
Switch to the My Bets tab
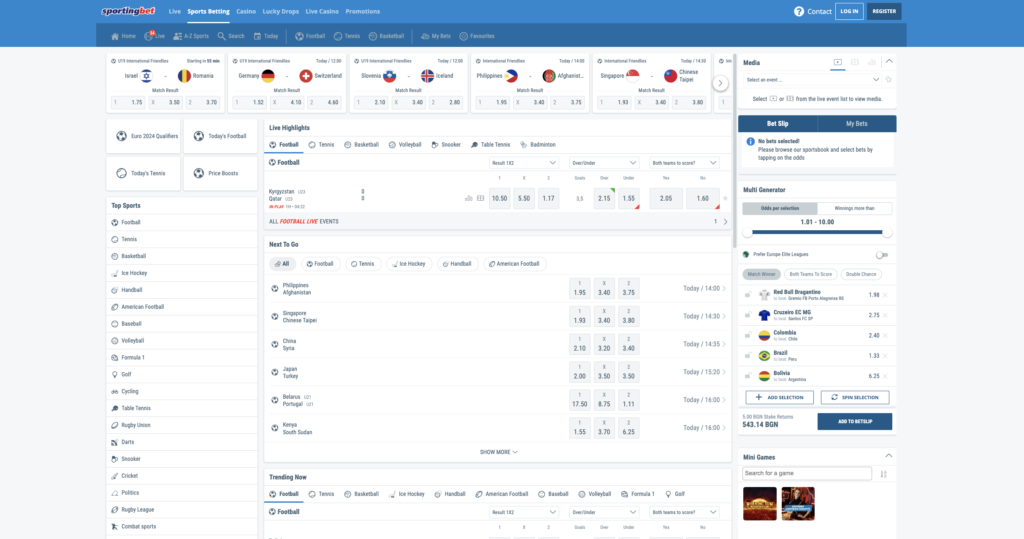pyautogui.click(x=856, y=123)
